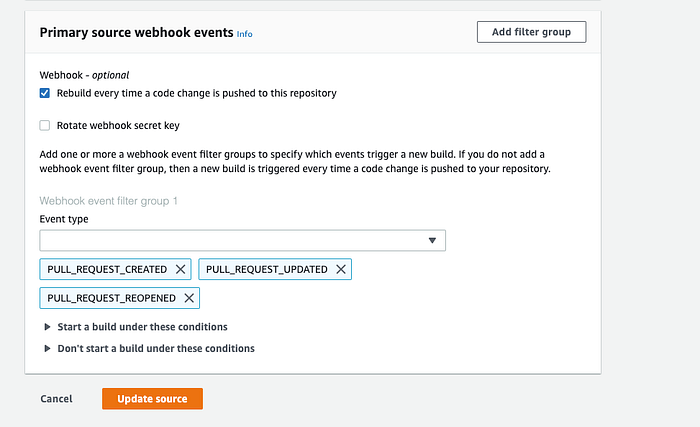Viewport: 700px width, 427px height.
Task: Click the Update source button
Action: click(152, 399)
